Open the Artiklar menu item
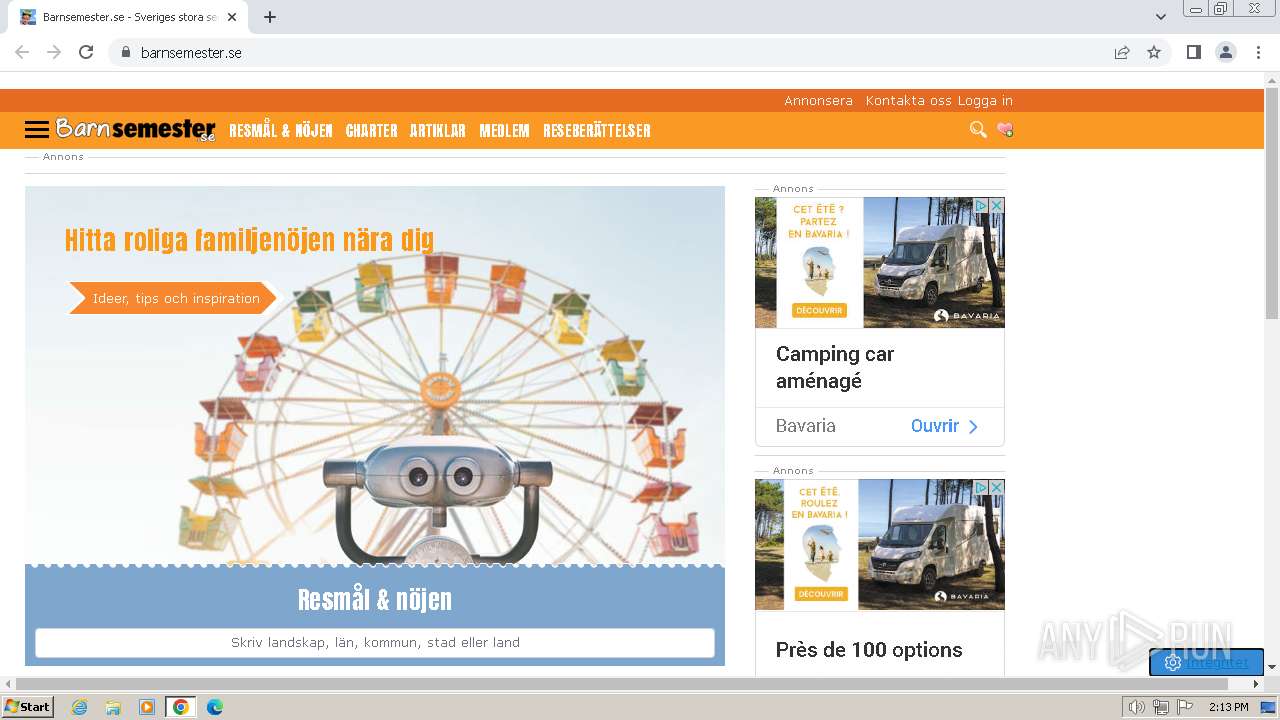This screenshot has height=720, width=1280. (438, 131)
